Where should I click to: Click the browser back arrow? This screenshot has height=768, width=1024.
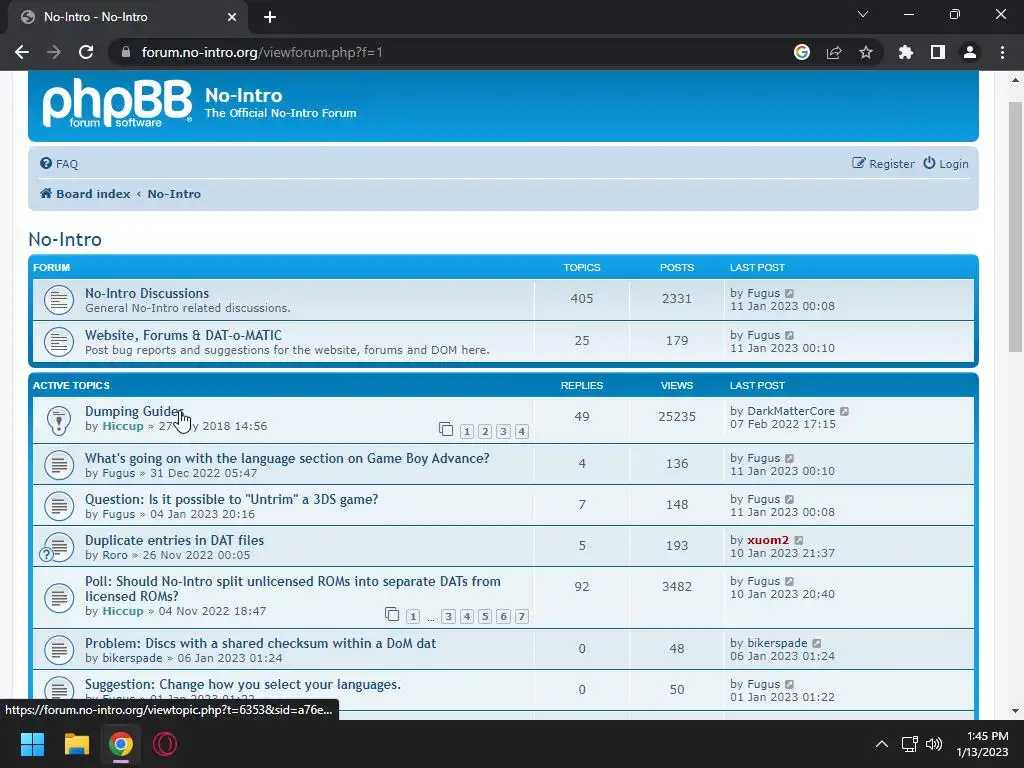(22, 52)
